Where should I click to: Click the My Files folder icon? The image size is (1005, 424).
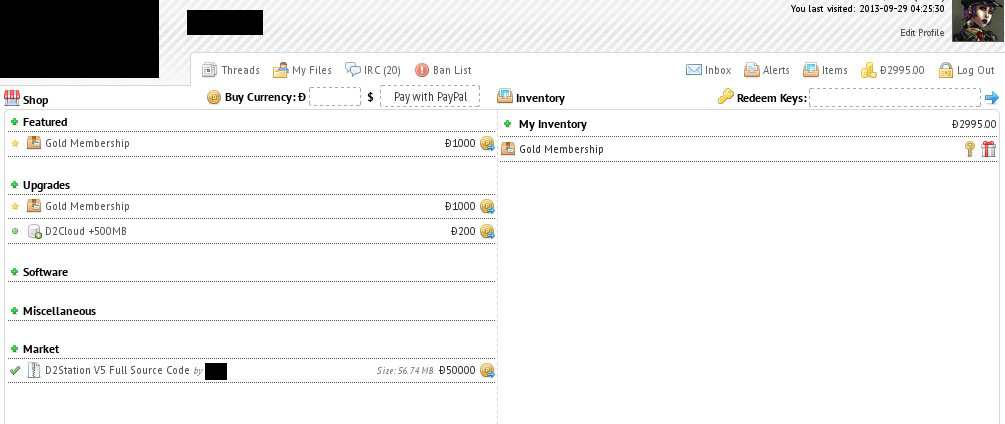280,70
